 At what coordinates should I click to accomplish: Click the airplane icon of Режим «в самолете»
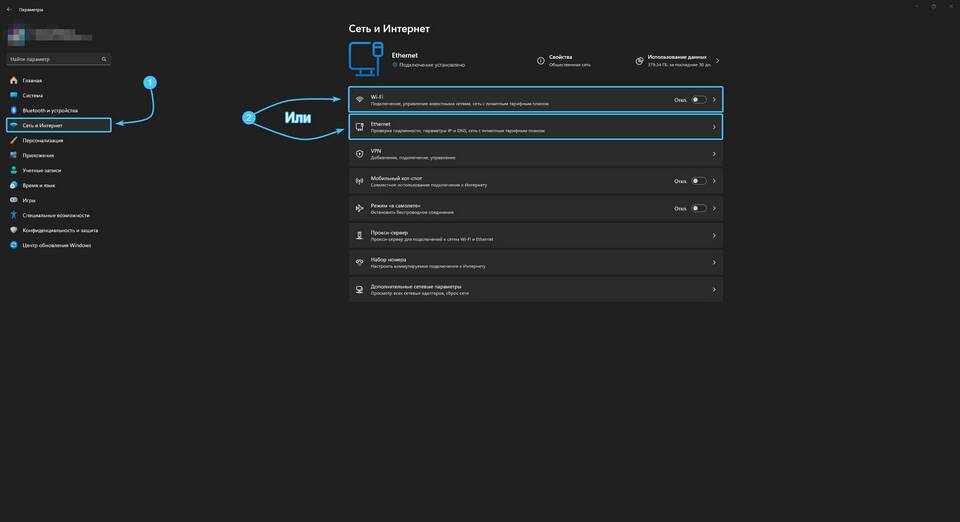tap(359, 208)
